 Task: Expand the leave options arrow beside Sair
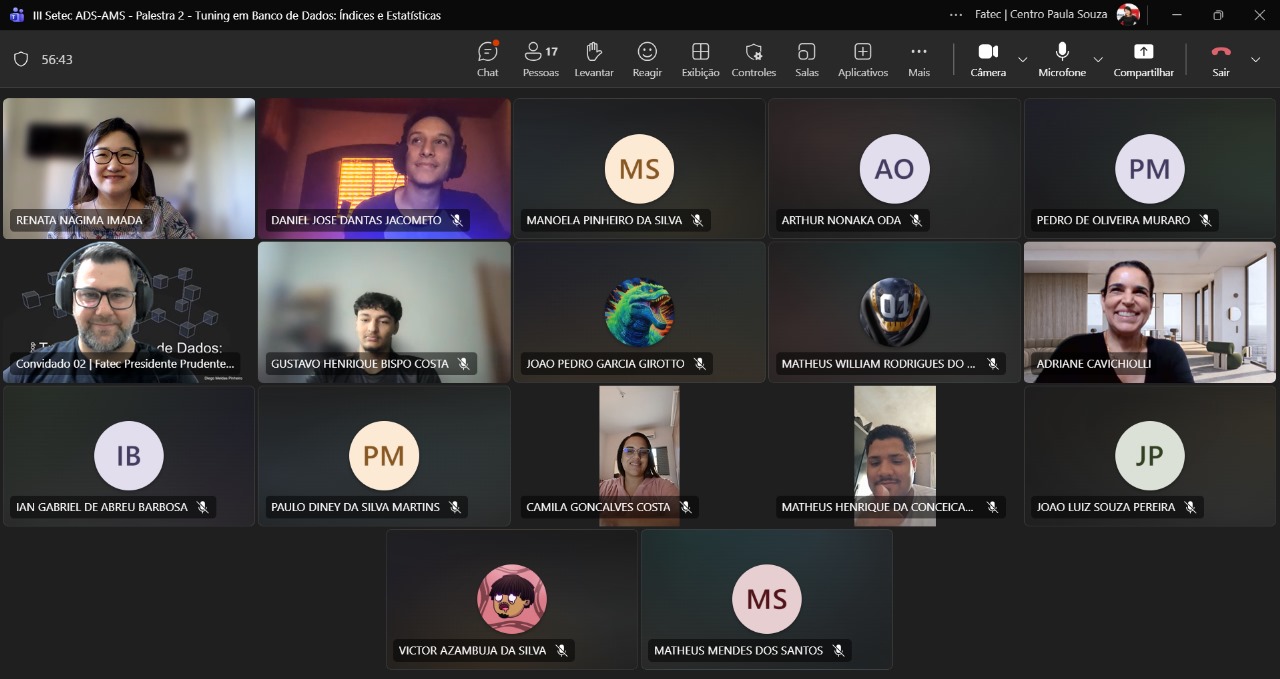tap(1255, 60)
